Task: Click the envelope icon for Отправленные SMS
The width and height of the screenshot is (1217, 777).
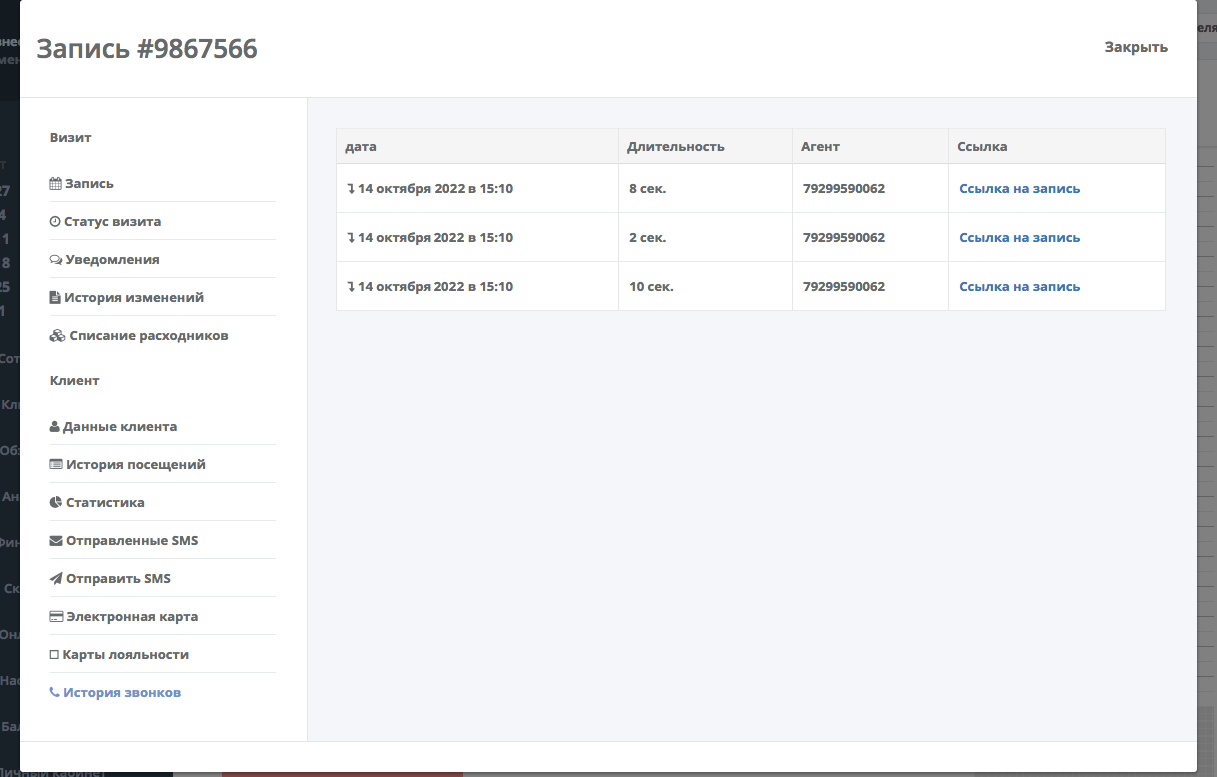Action: tap(56, 541)
